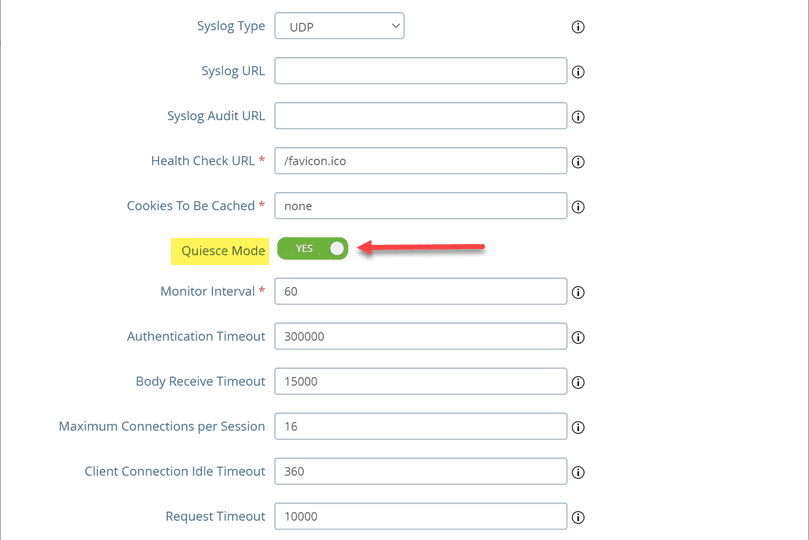This screenshot has height=540, width=809.
Task: Click the Authentication Timeout info icon
Action: click(x=578, y=338)
